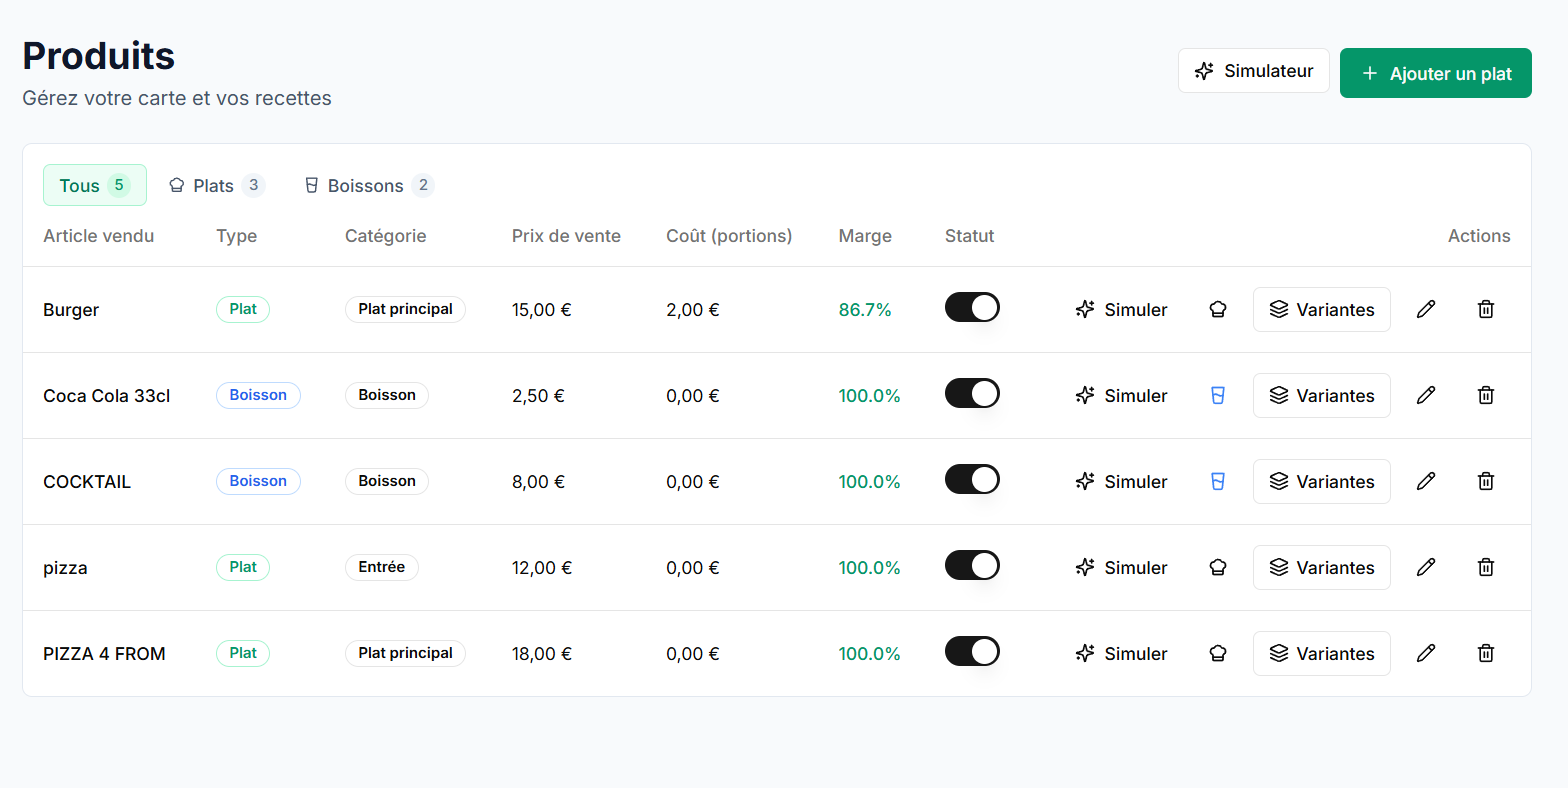Click the Ajouter un plat button

(1435, 73)
